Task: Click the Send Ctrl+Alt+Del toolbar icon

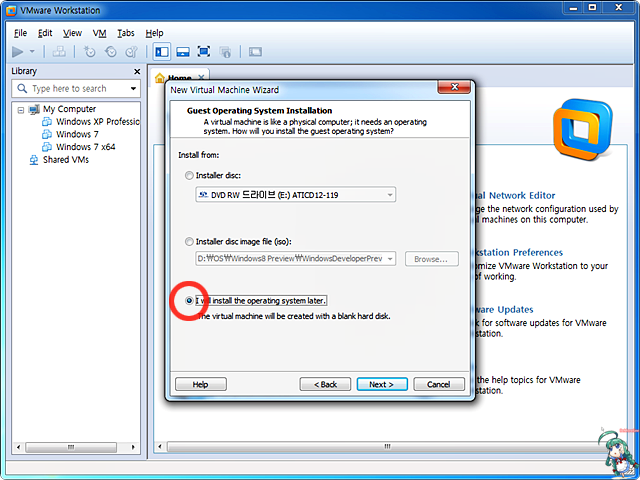Action: tap(59, 52)
